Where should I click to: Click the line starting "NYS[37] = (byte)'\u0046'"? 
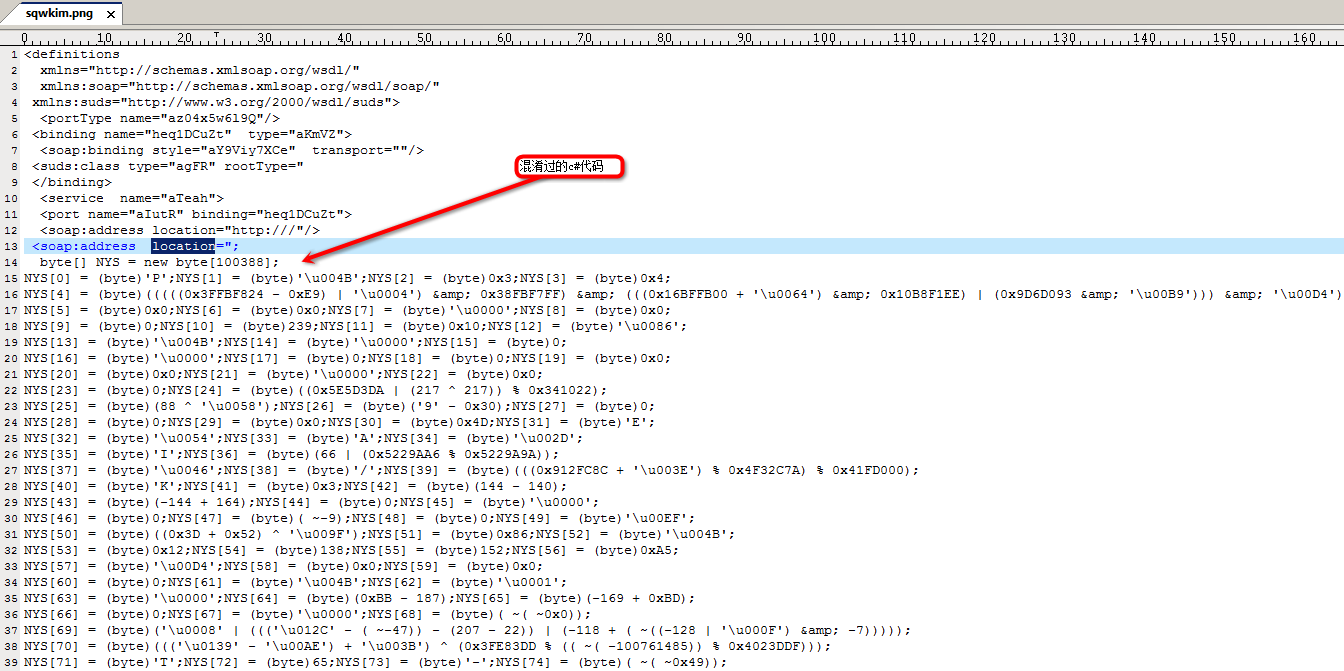(x=472, y=470)
